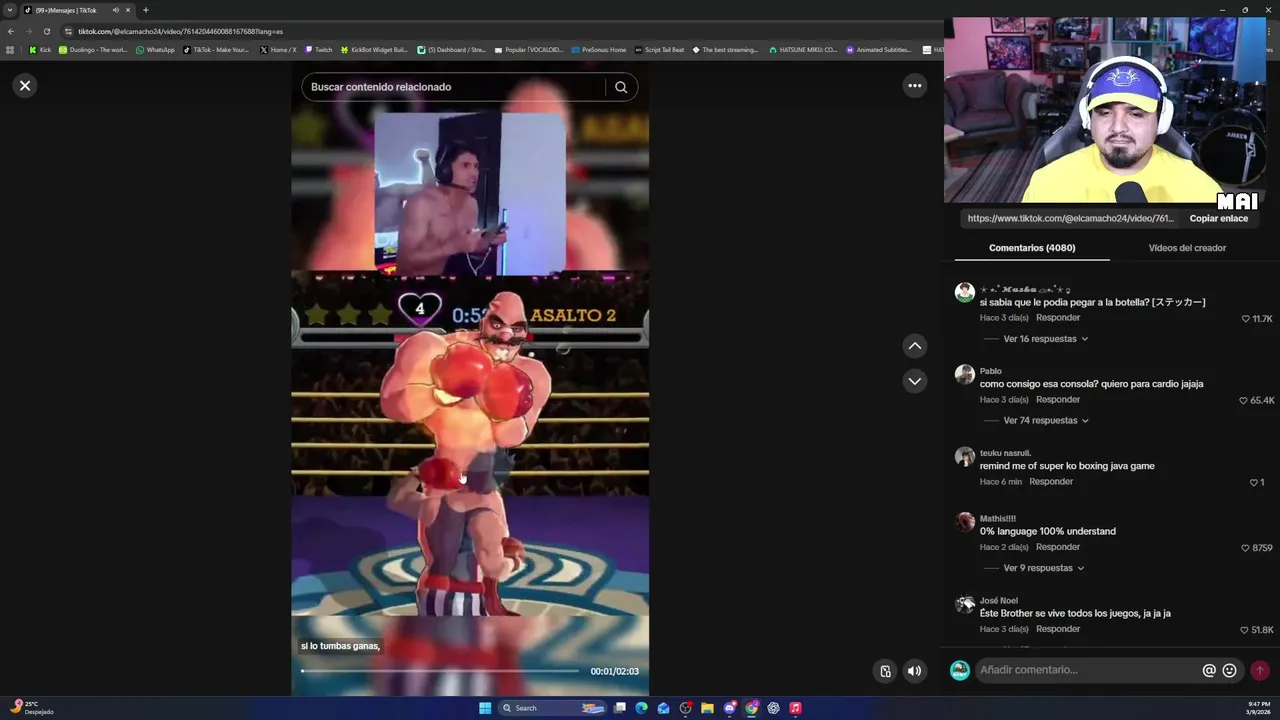Viewport: 1280px width, 720px height.
Task: Close the TikTok video viewer with X
Action: tap(25, 86)
